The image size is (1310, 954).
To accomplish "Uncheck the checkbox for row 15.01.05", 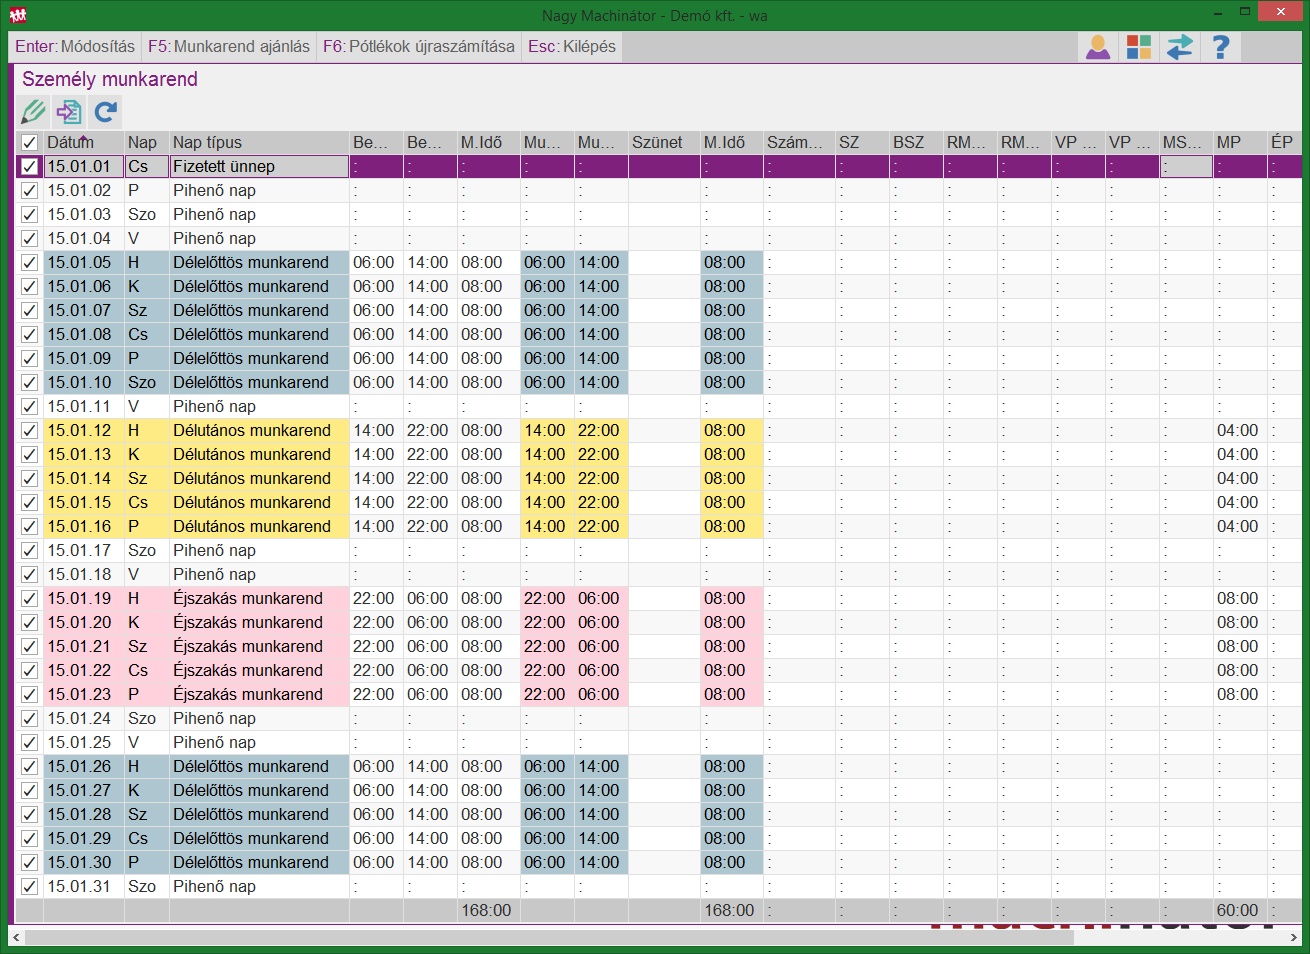I will pyautogui.click(x=29, y=263).
